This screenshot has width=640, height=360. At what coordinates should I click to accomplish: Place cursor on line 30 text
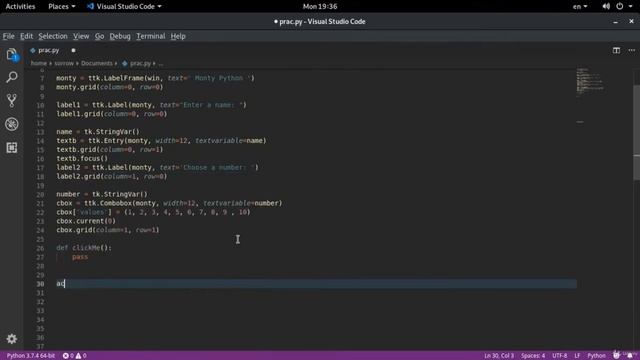(60, 283)
